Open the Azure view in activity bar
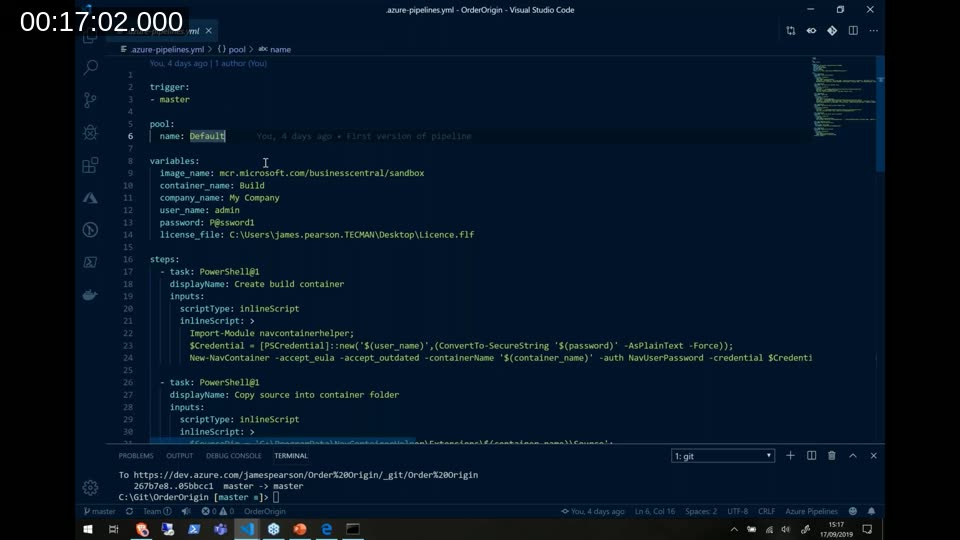The width and height of the screenshot is (960, 540). [91, 198]
